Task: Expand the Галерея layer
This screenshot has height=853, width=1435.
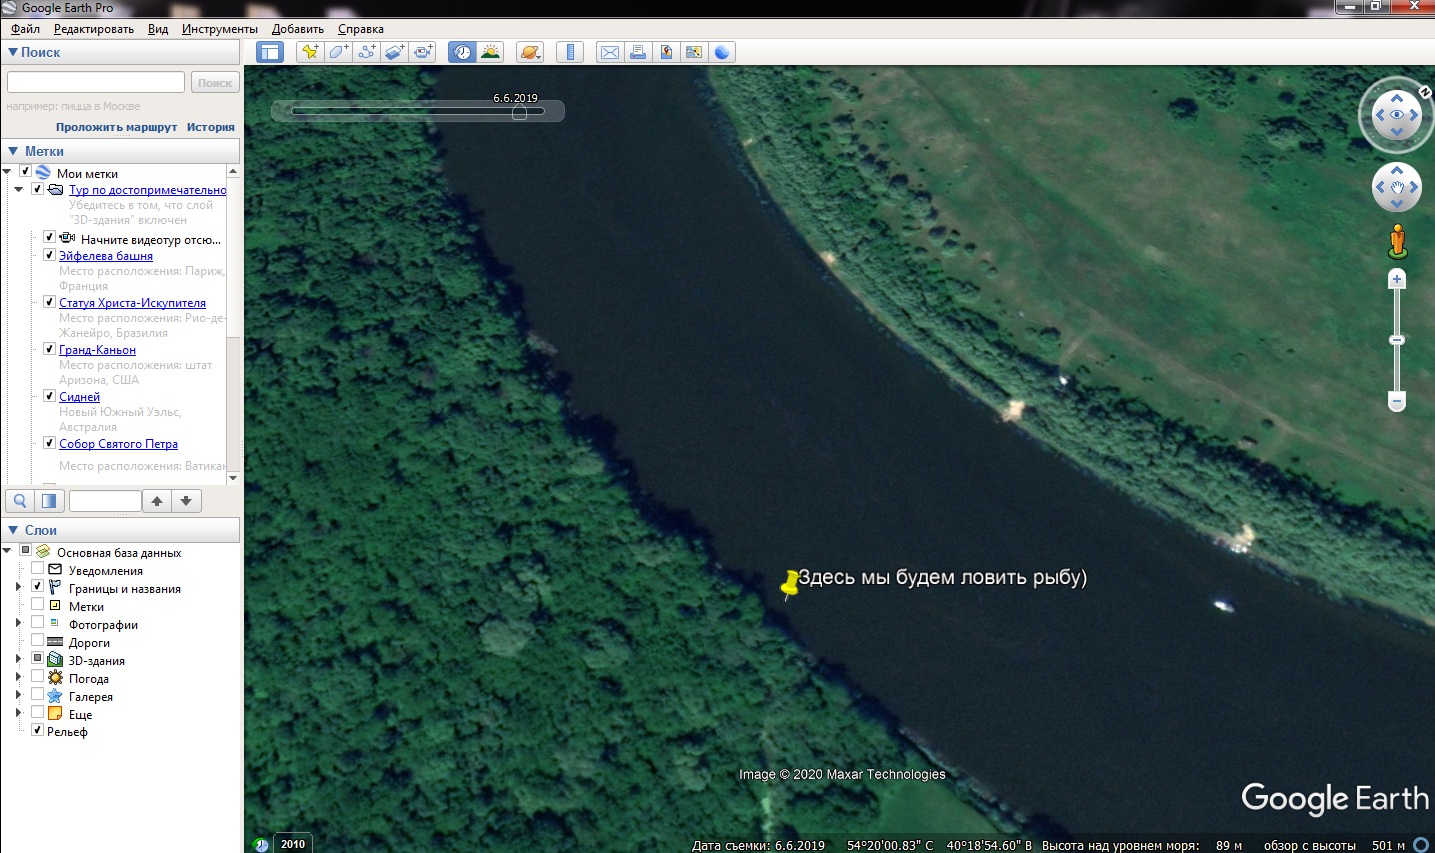Action: click(19, 695)
